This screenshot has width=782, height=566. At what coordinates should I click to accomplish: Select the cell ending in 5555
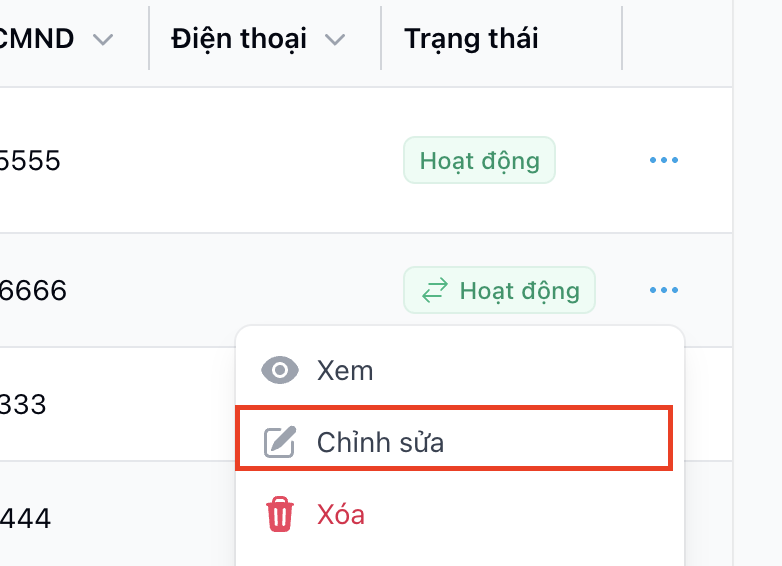[30, 160]
